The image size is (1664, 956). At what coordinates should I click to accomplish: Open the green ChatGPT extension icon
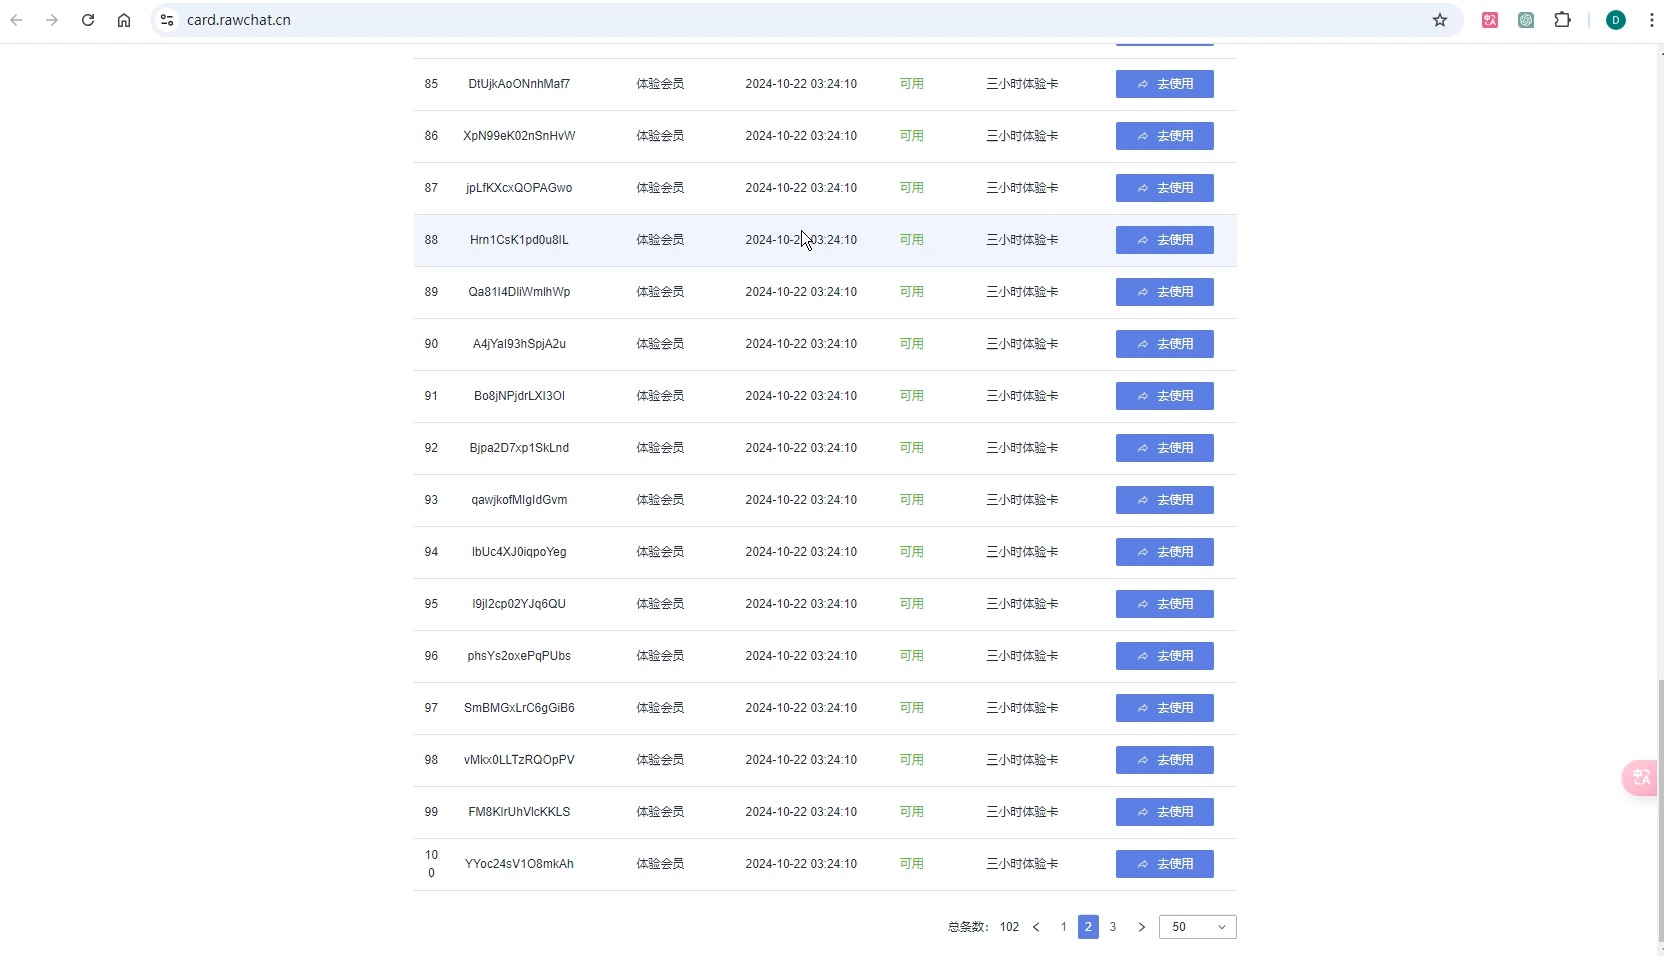[1526, 20]
